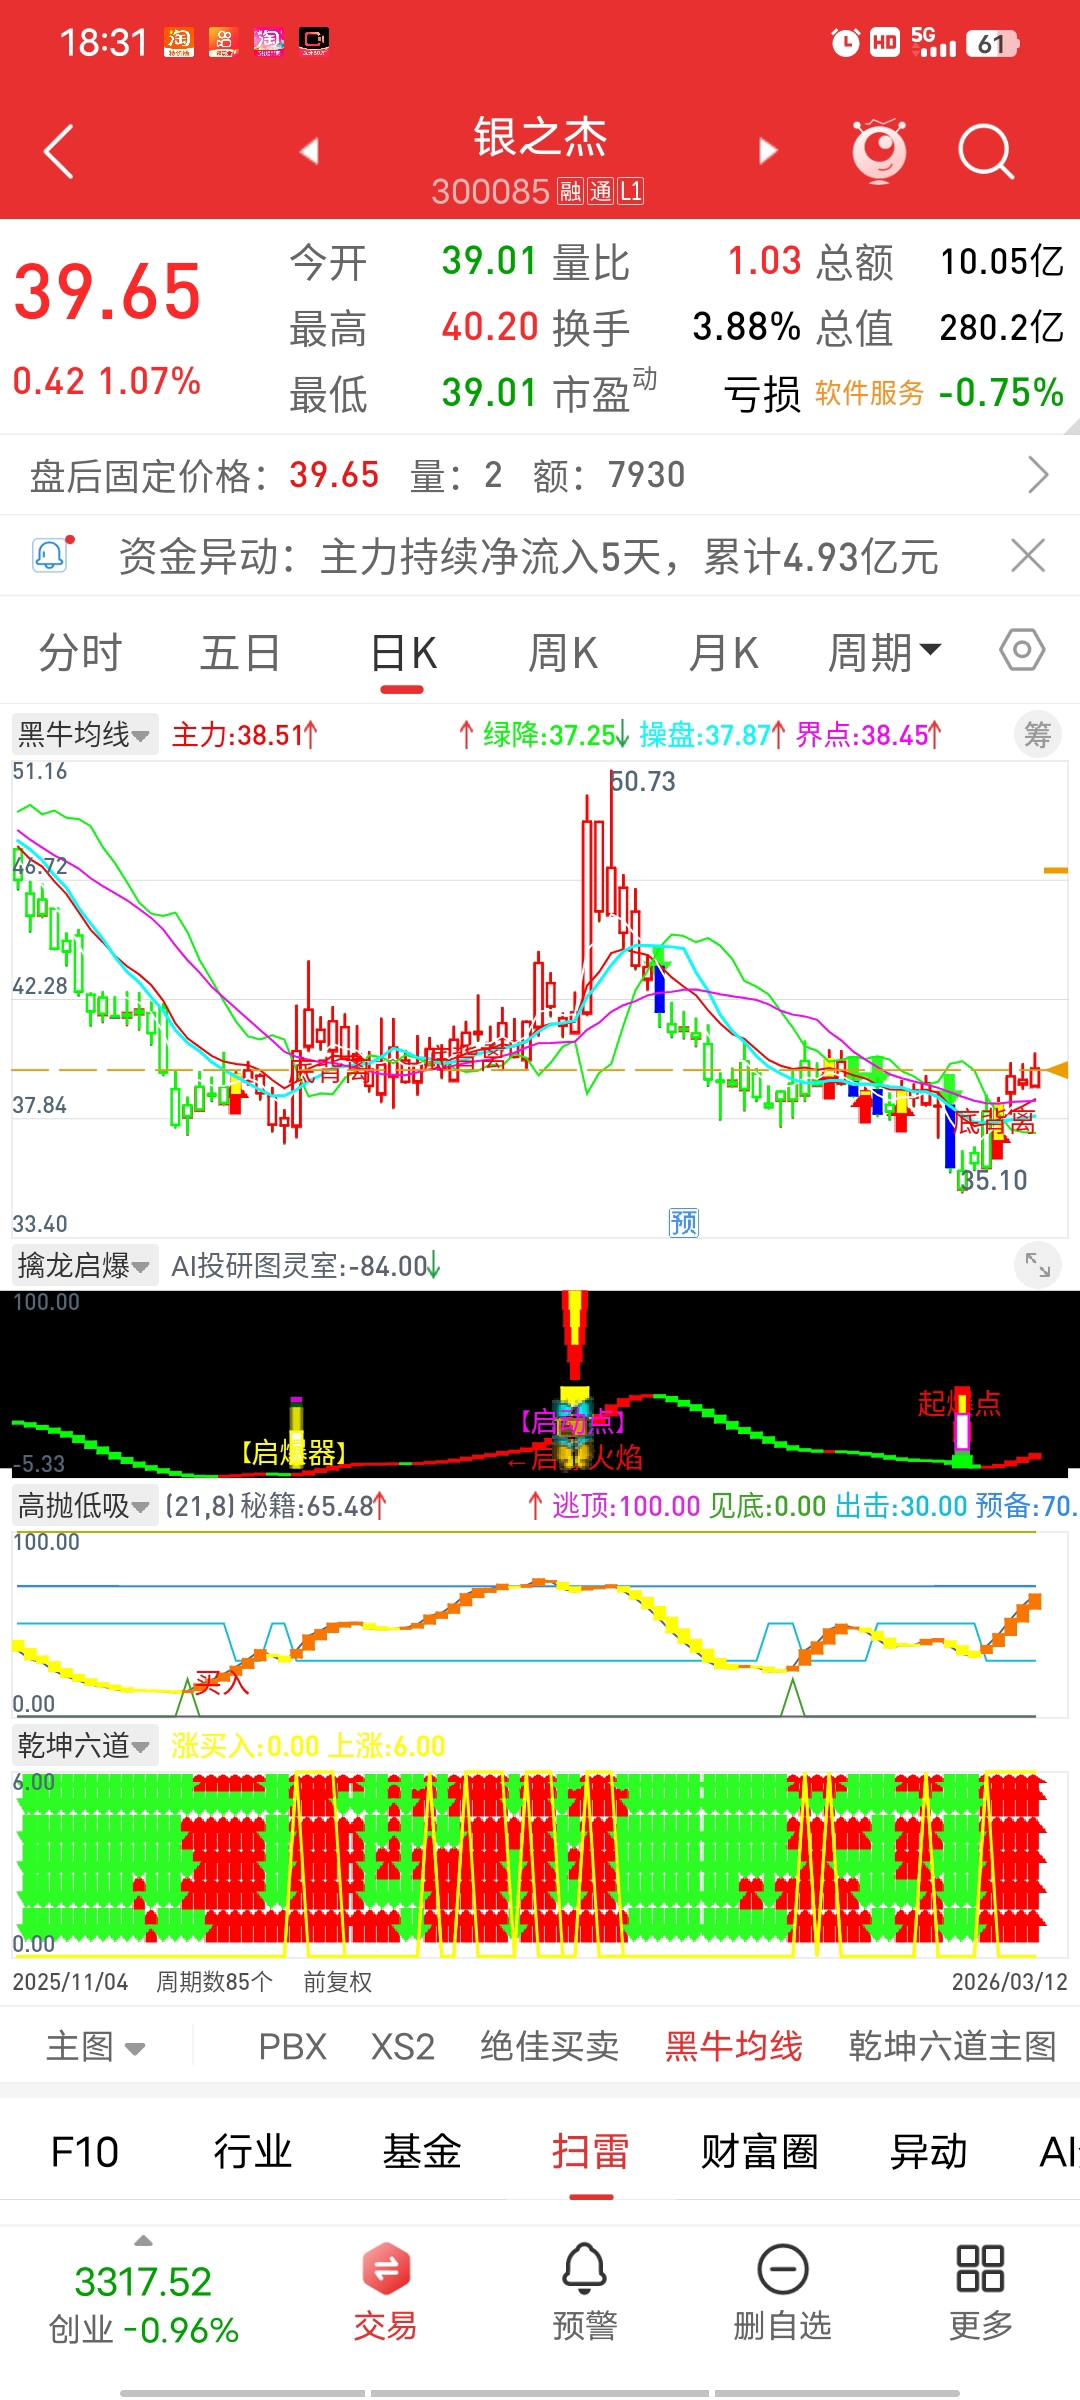Image resolution: width=1080 pixels, height=2400 pixels.
Task: Tap the current price 39.65
Action: coord(107,292)
